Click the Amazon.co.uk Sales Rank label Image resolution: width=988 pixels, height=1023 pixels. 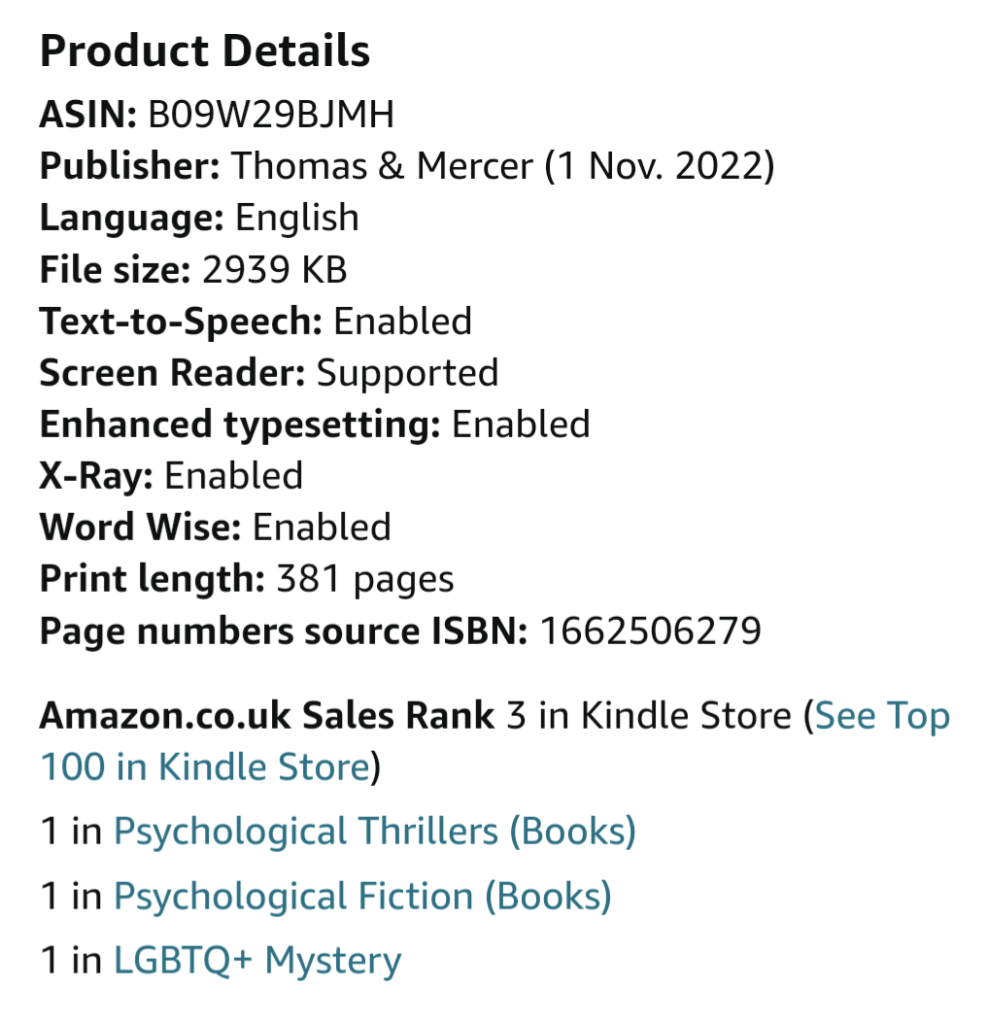(x=267, y=716)
